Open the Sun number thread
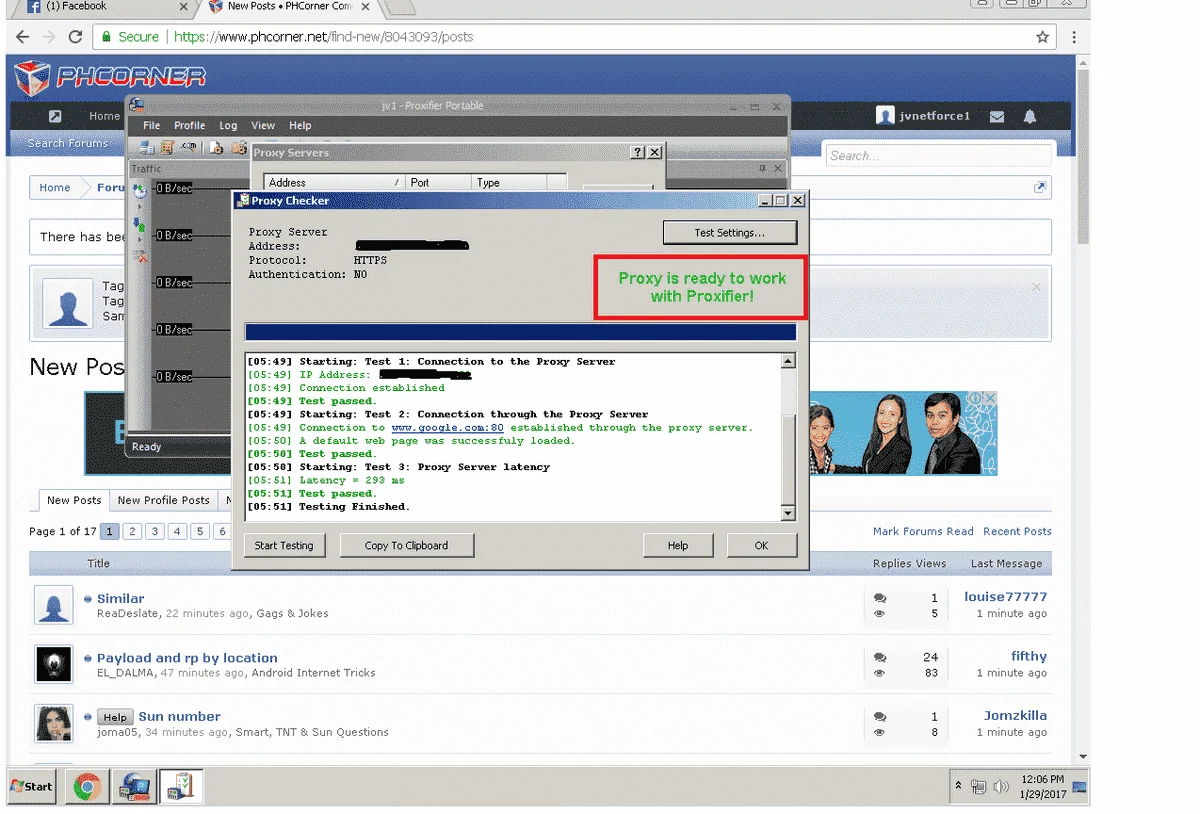Viewport: 1200px width, 814px height. click(180, 717)
